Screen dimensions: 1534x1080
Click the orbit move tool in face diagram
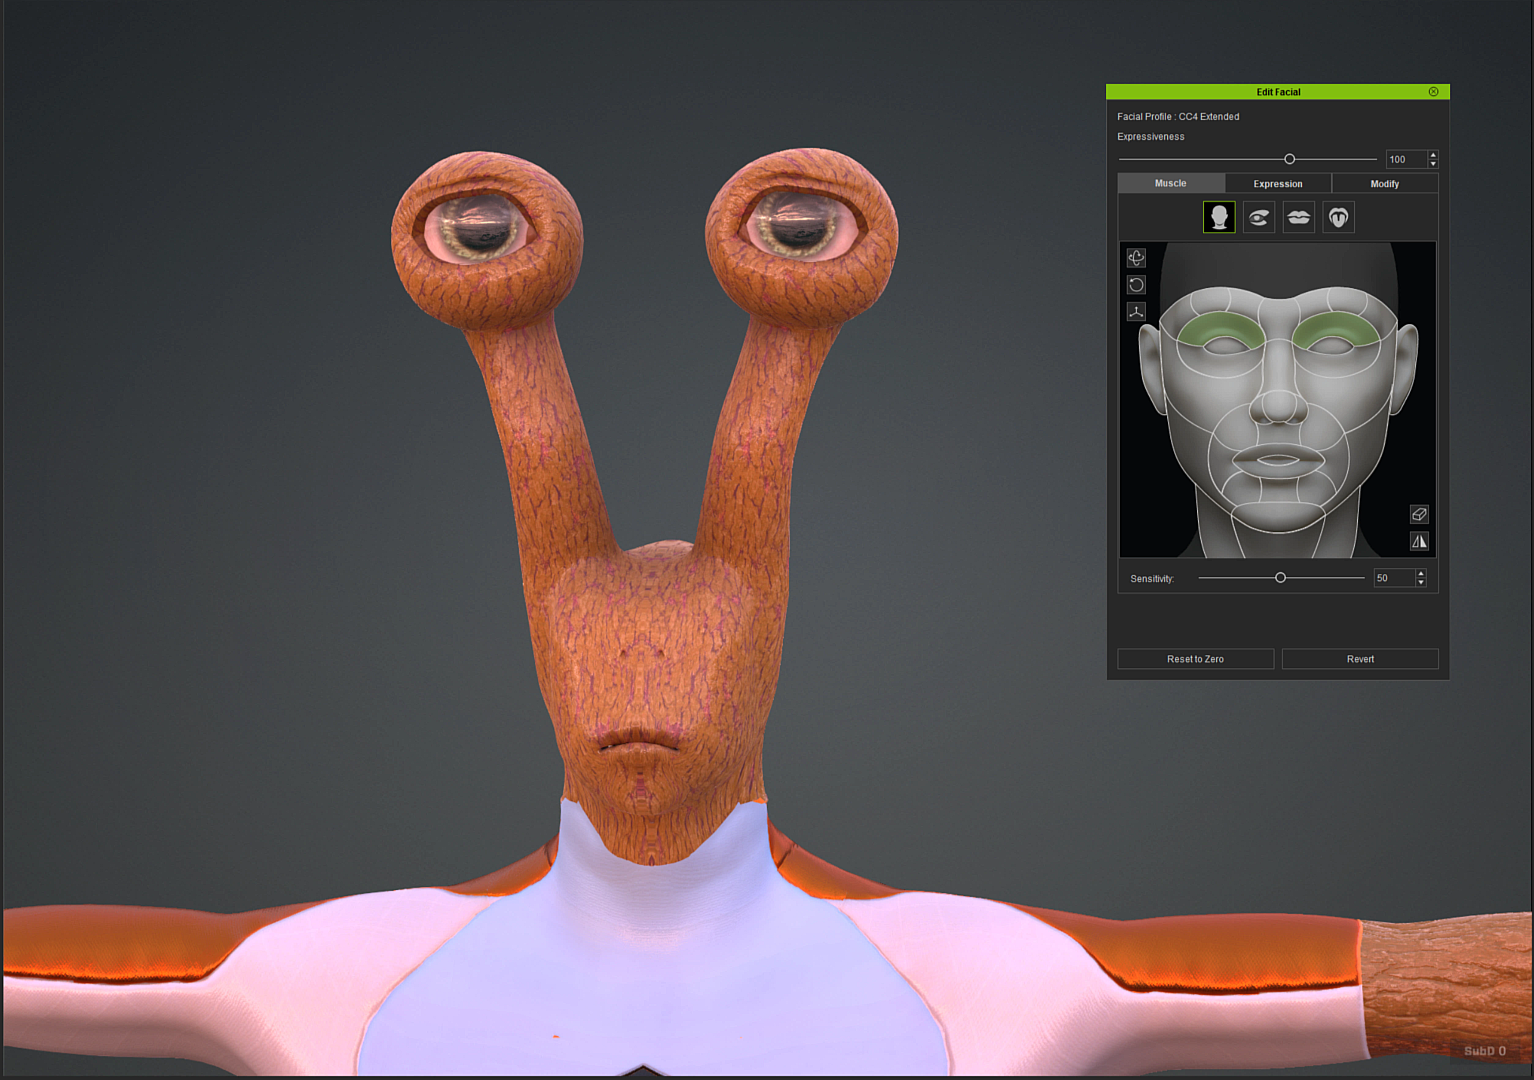pos(1136,258)
